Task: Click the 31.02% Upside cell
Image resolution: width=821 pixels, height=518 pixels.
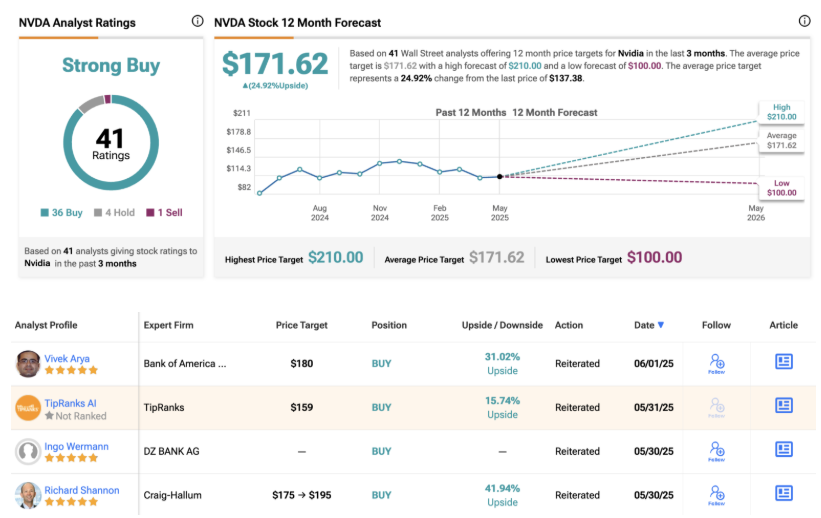Action: click(x=502, y=363)
